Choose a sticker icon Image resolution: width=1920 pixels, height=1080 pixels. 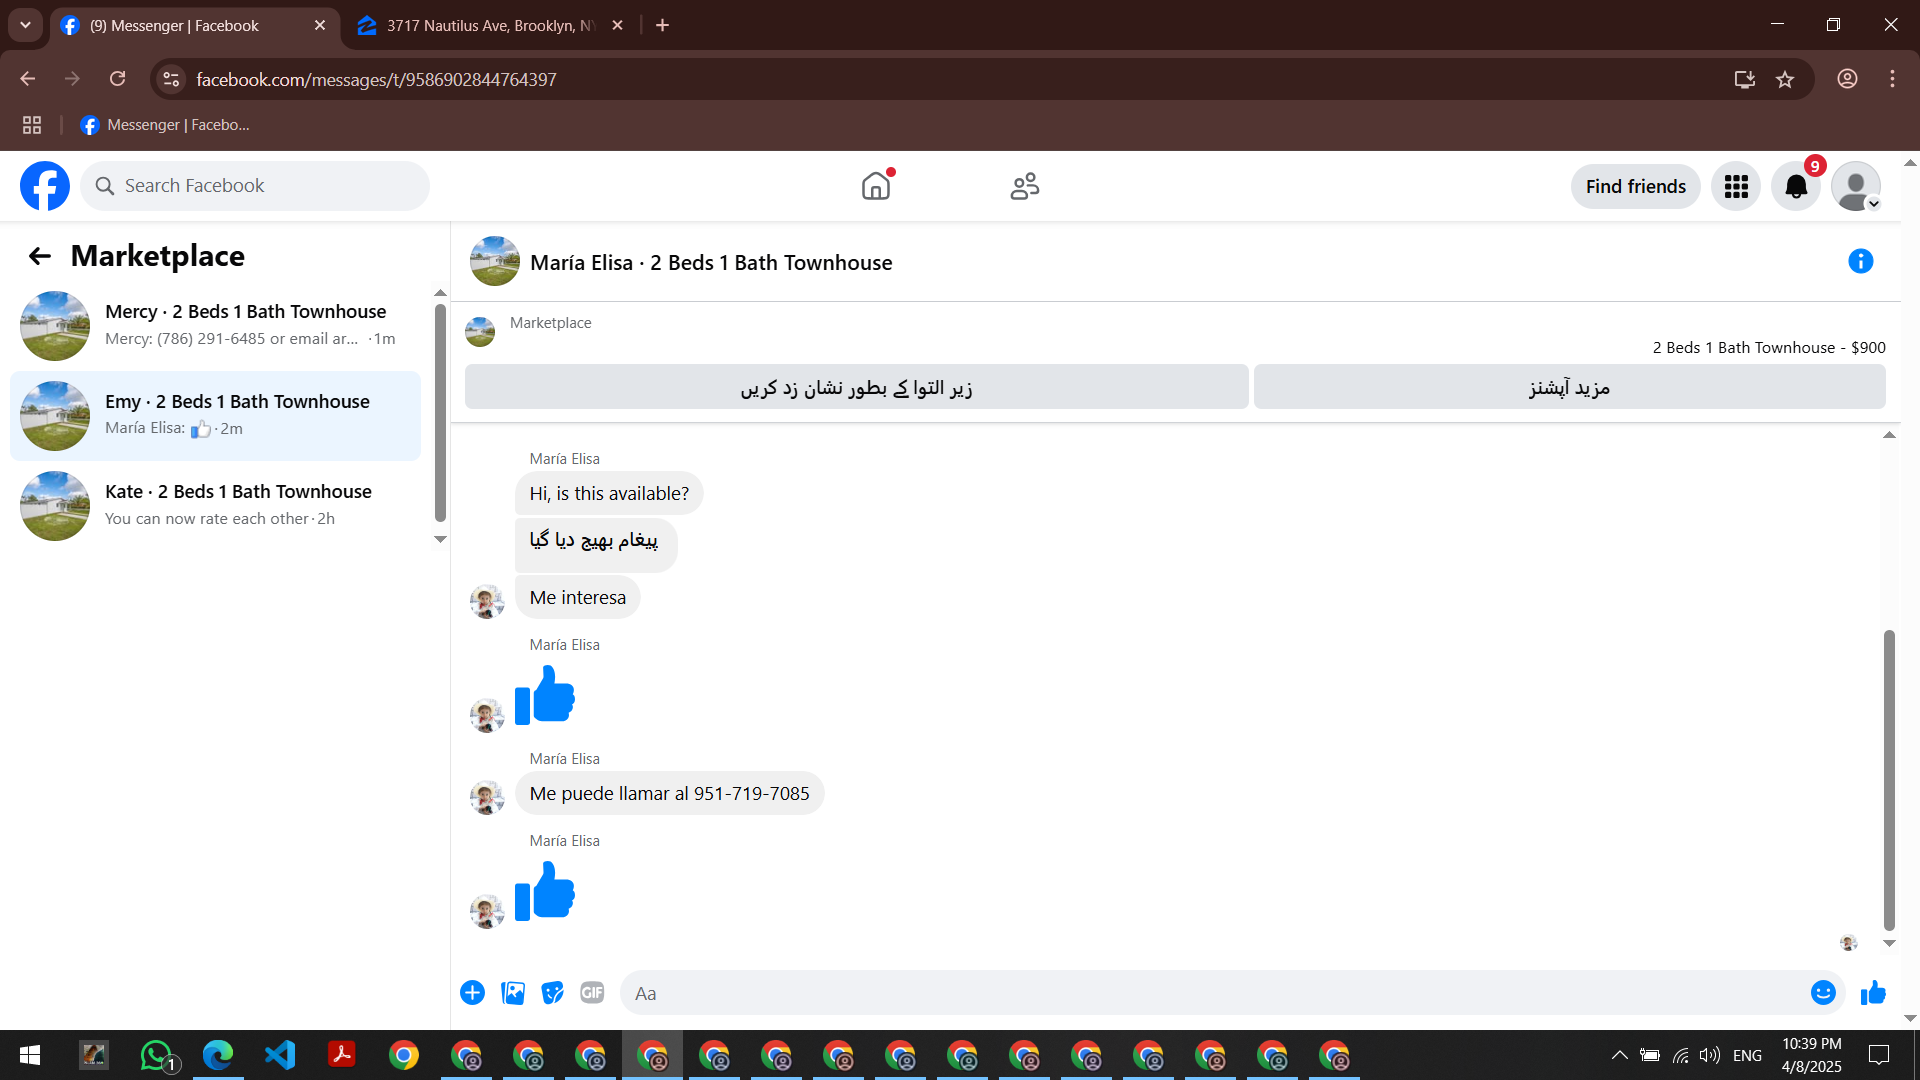click(552, 993)
